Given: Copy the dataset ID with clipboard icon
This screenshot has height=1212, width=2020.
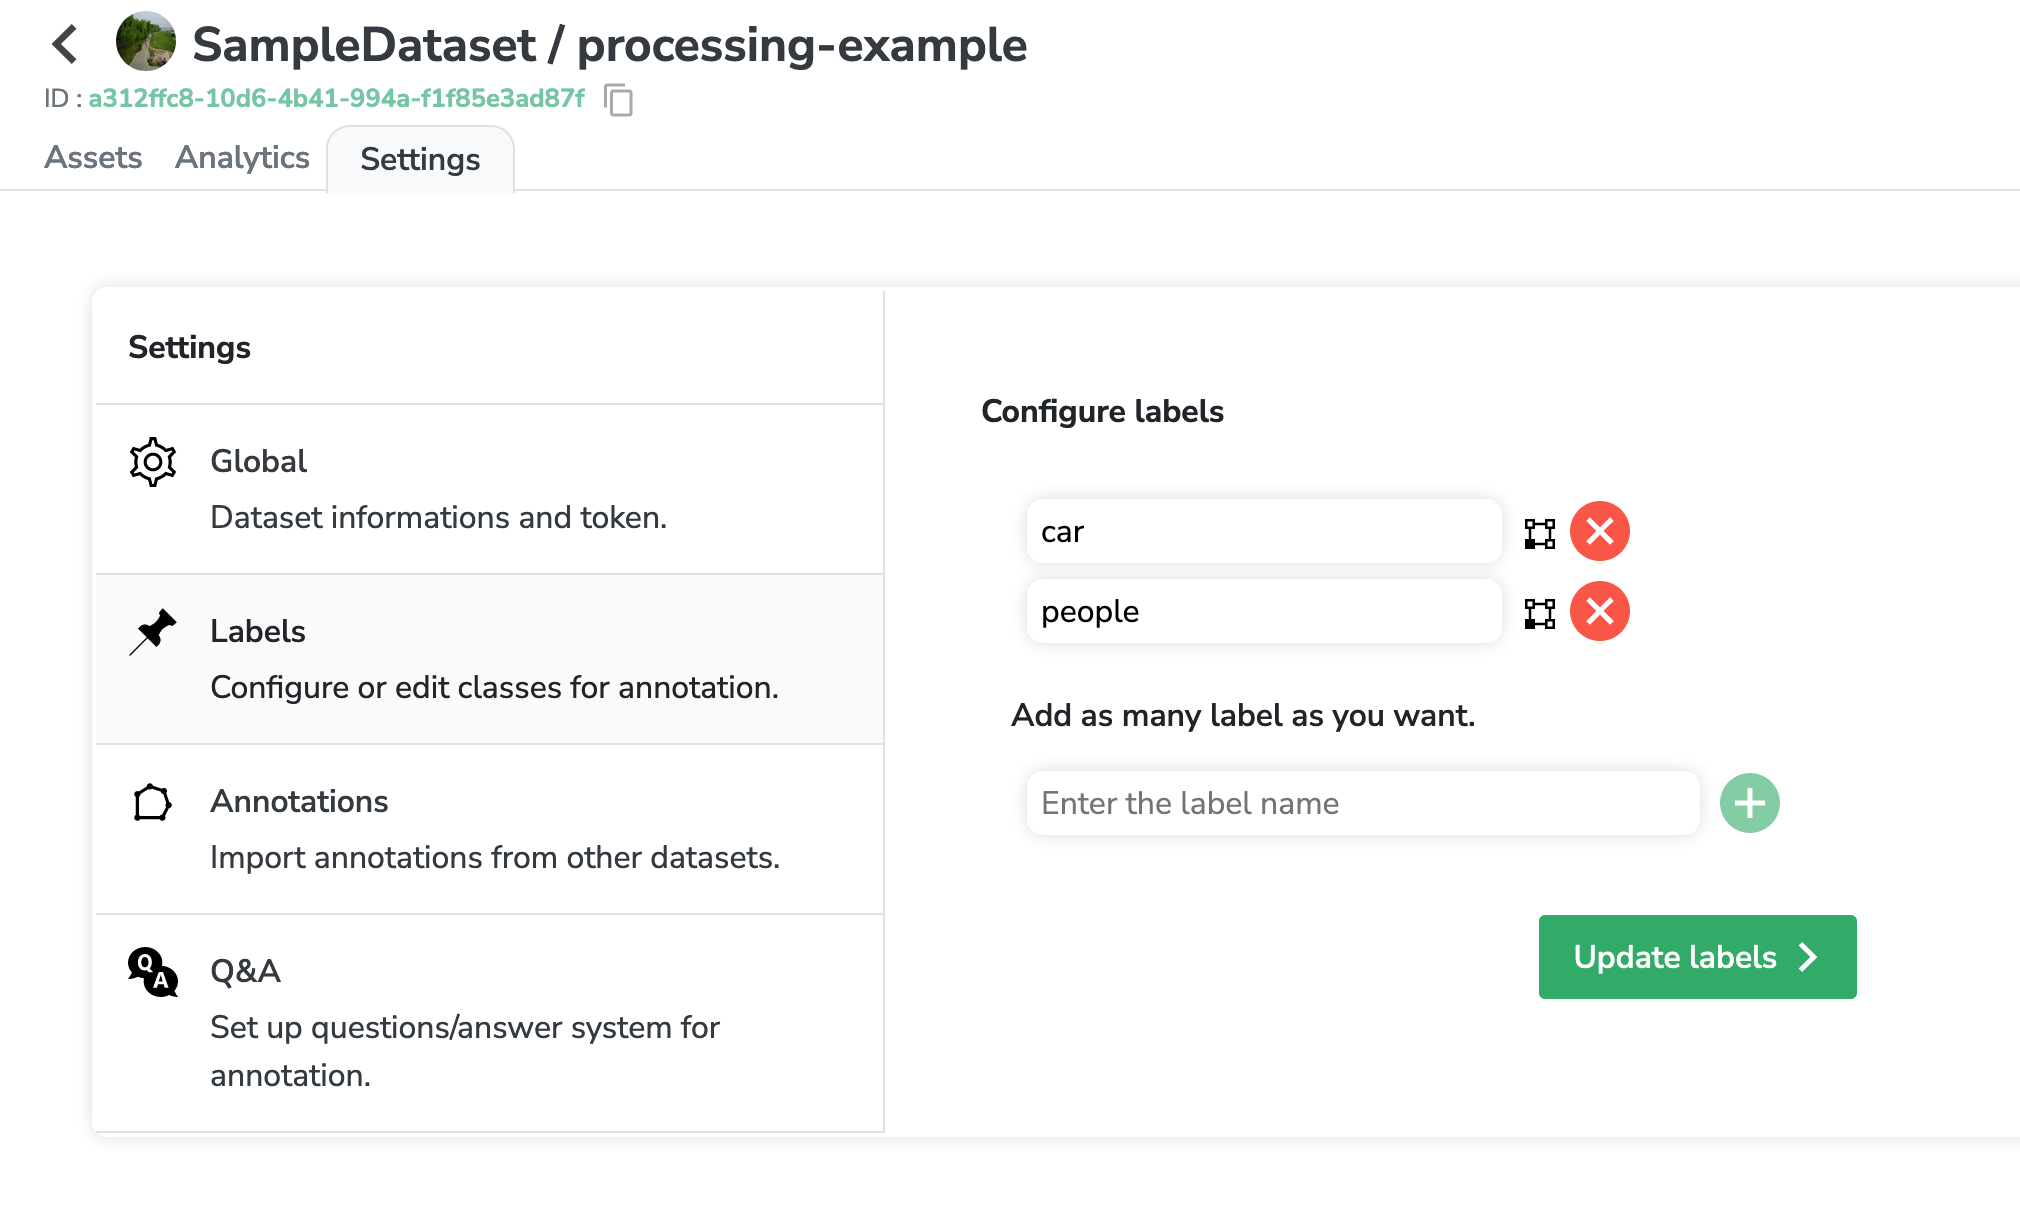Looking at the screenshot, I should click(x=619, y=100).
